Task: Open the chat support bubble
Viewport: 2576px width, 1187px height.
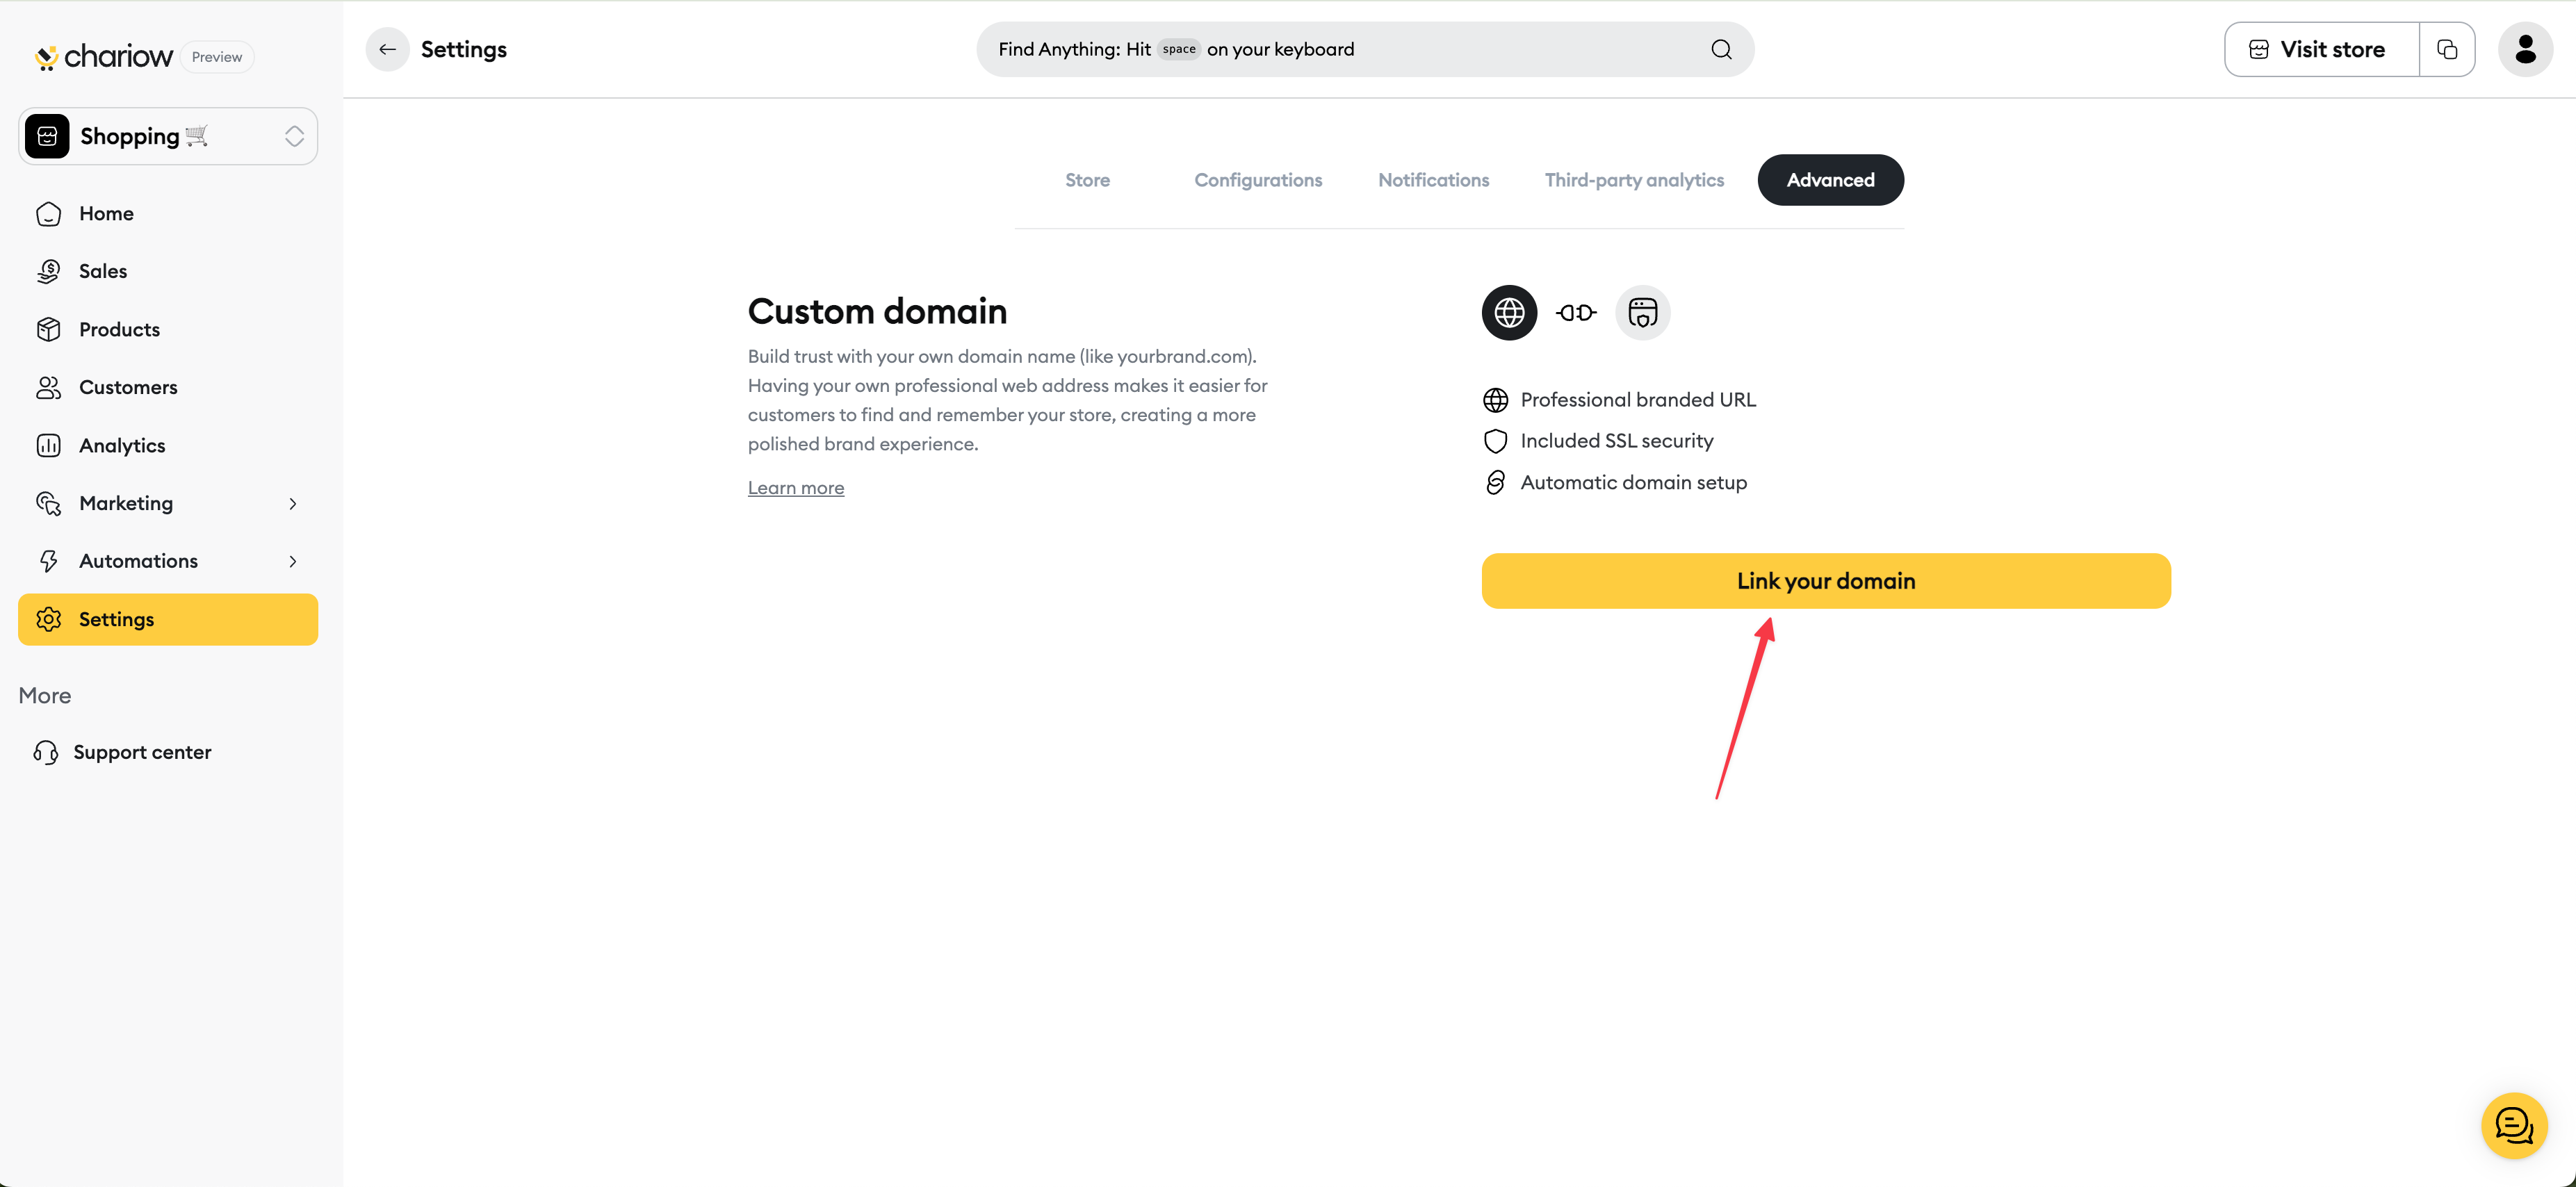Action: [x=2513, y=1125]
